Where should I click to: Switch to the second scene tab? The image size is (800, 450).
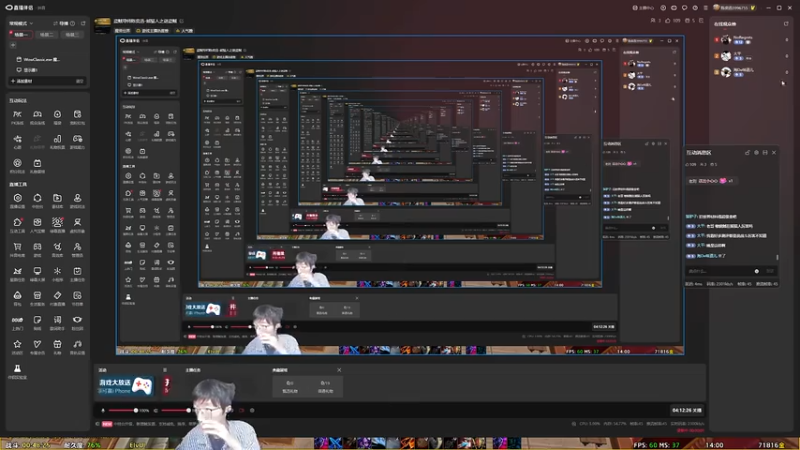click(46, 35)
